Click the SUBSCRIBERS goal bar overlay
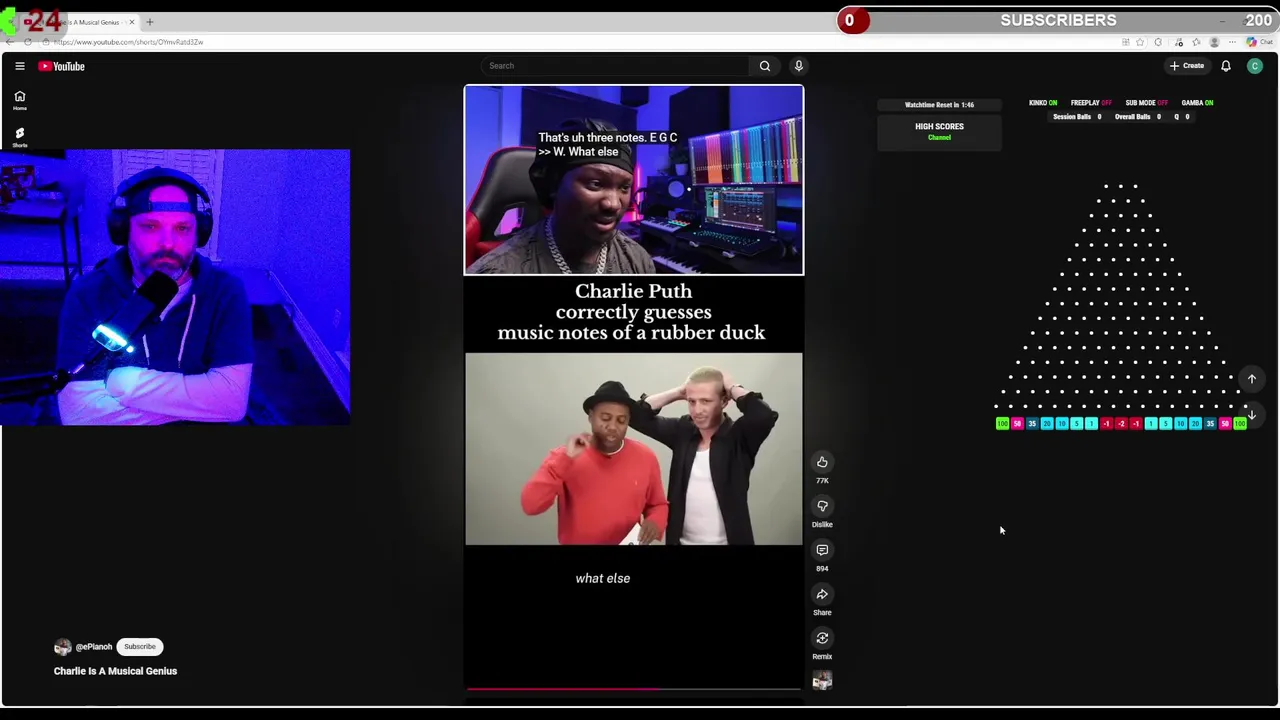The width and height of the screenshot is (1280, 720). coord(1058,20)
